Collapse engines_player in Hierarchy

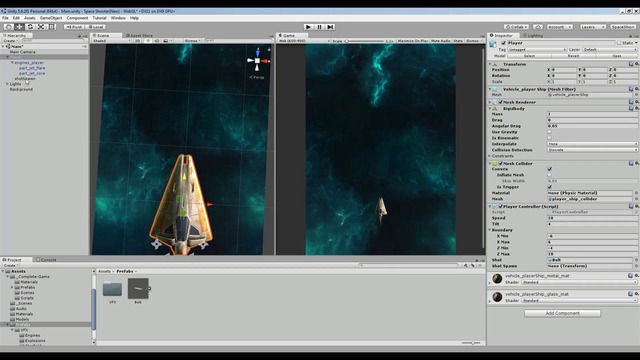pos(12,63)
